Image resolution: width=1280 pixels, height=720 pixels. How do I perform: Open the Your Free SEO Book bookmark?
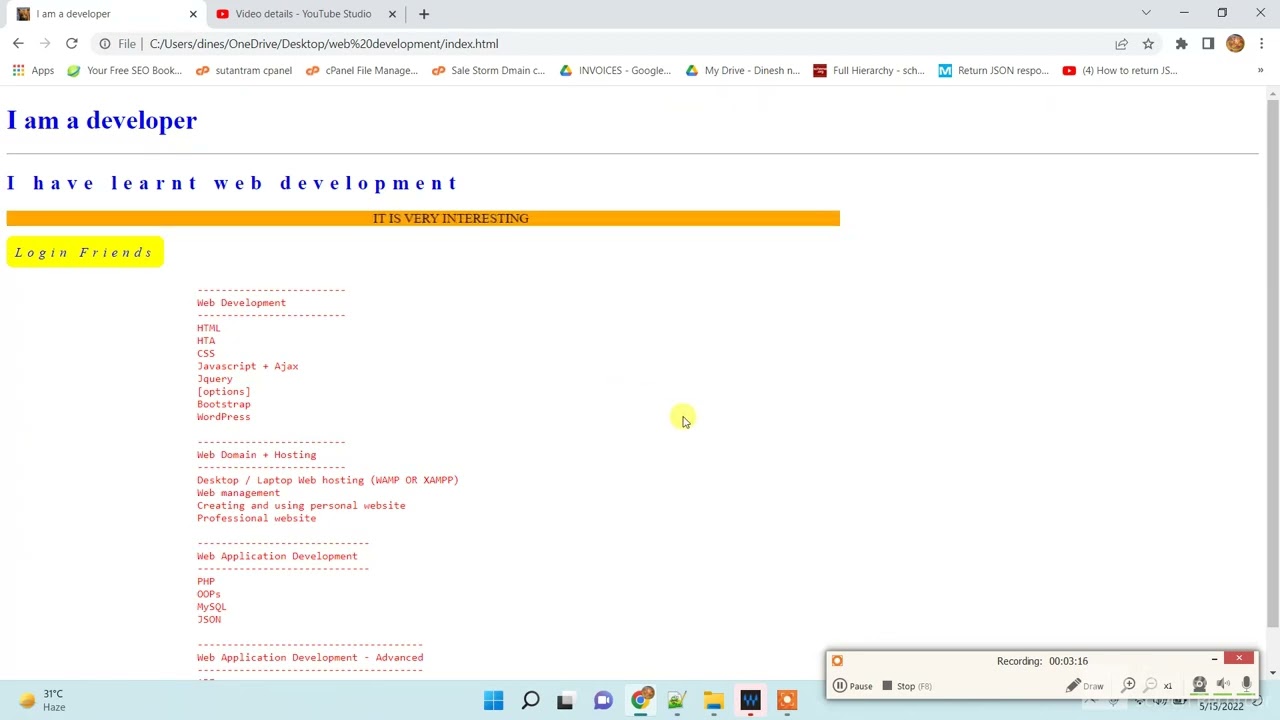[x=125, y=70]
